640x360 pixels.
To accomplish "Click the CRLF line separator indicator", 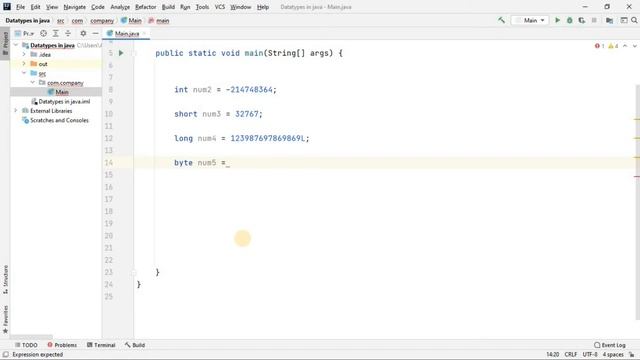I will pyautogui.click(x=571, y=355).
